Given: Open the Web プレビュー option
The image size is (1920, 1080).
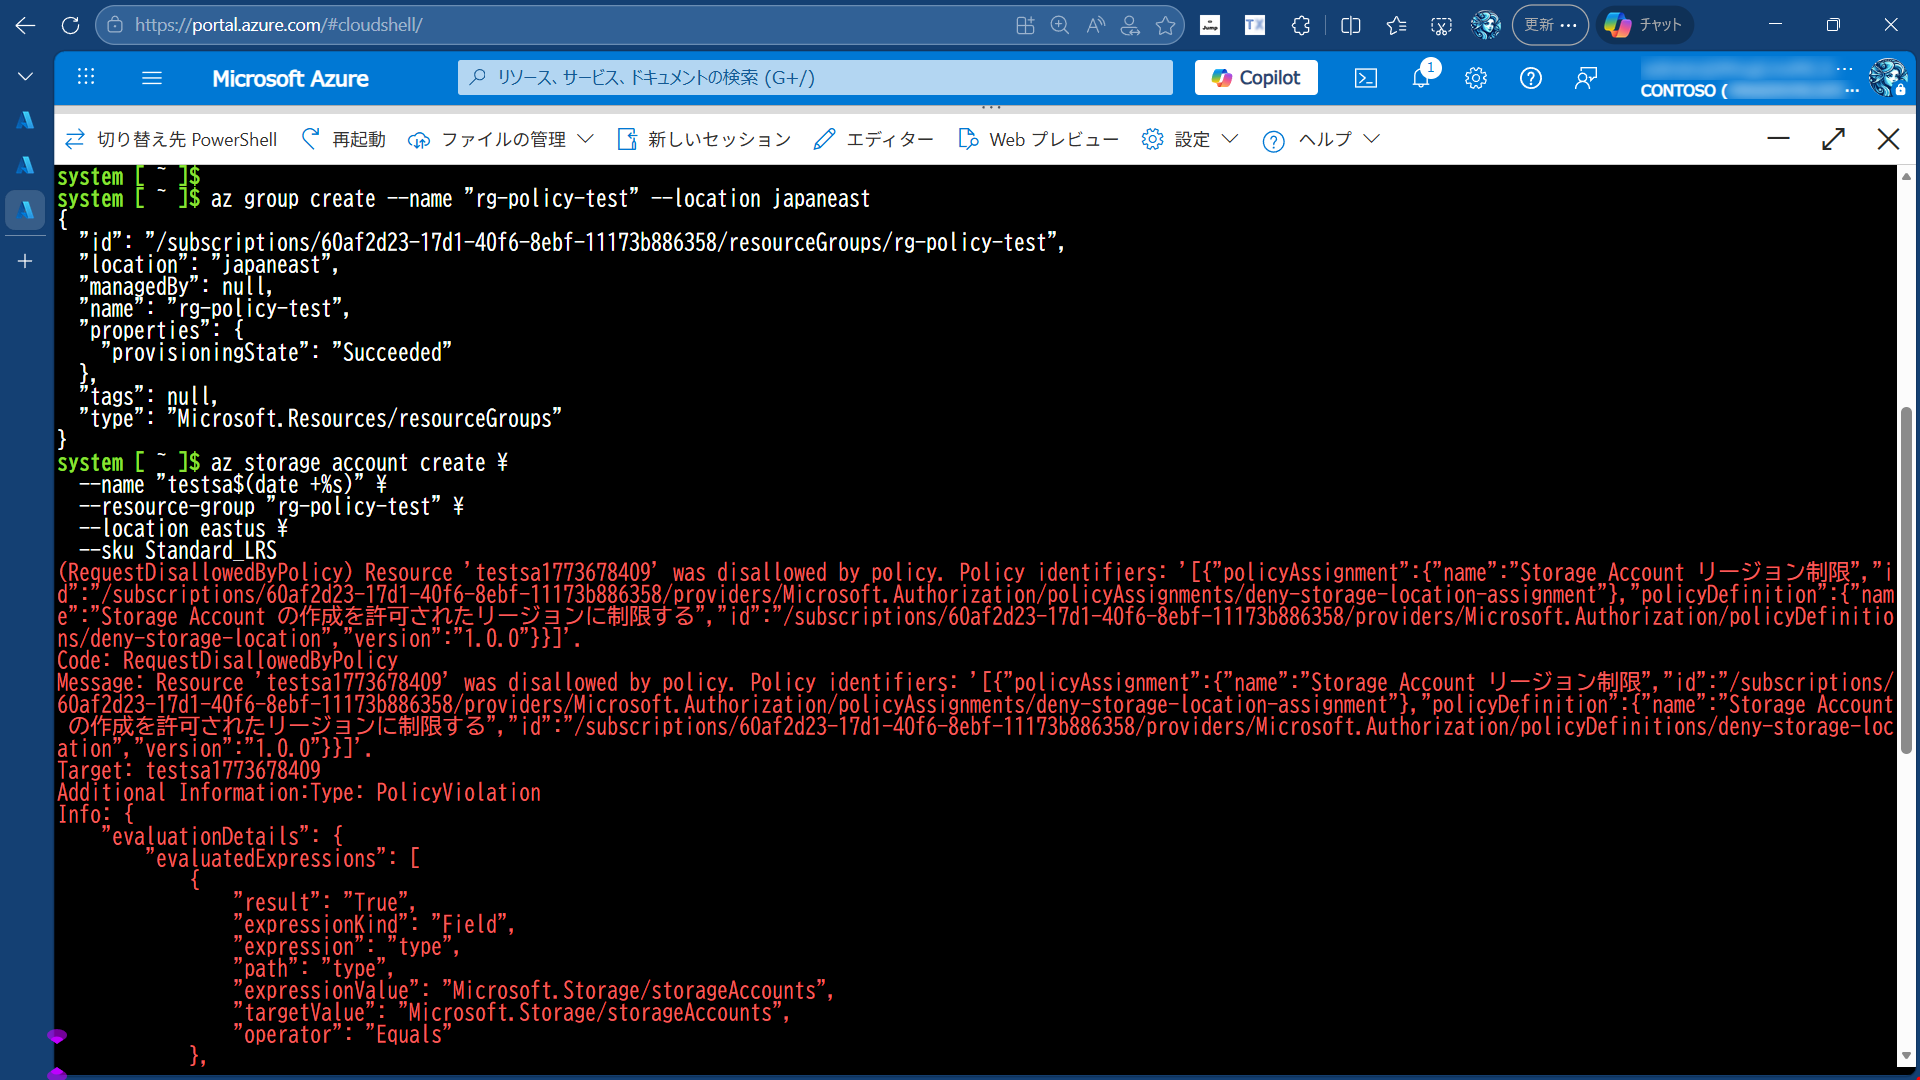Looking at the screenshot, I should coord(1038,139).
